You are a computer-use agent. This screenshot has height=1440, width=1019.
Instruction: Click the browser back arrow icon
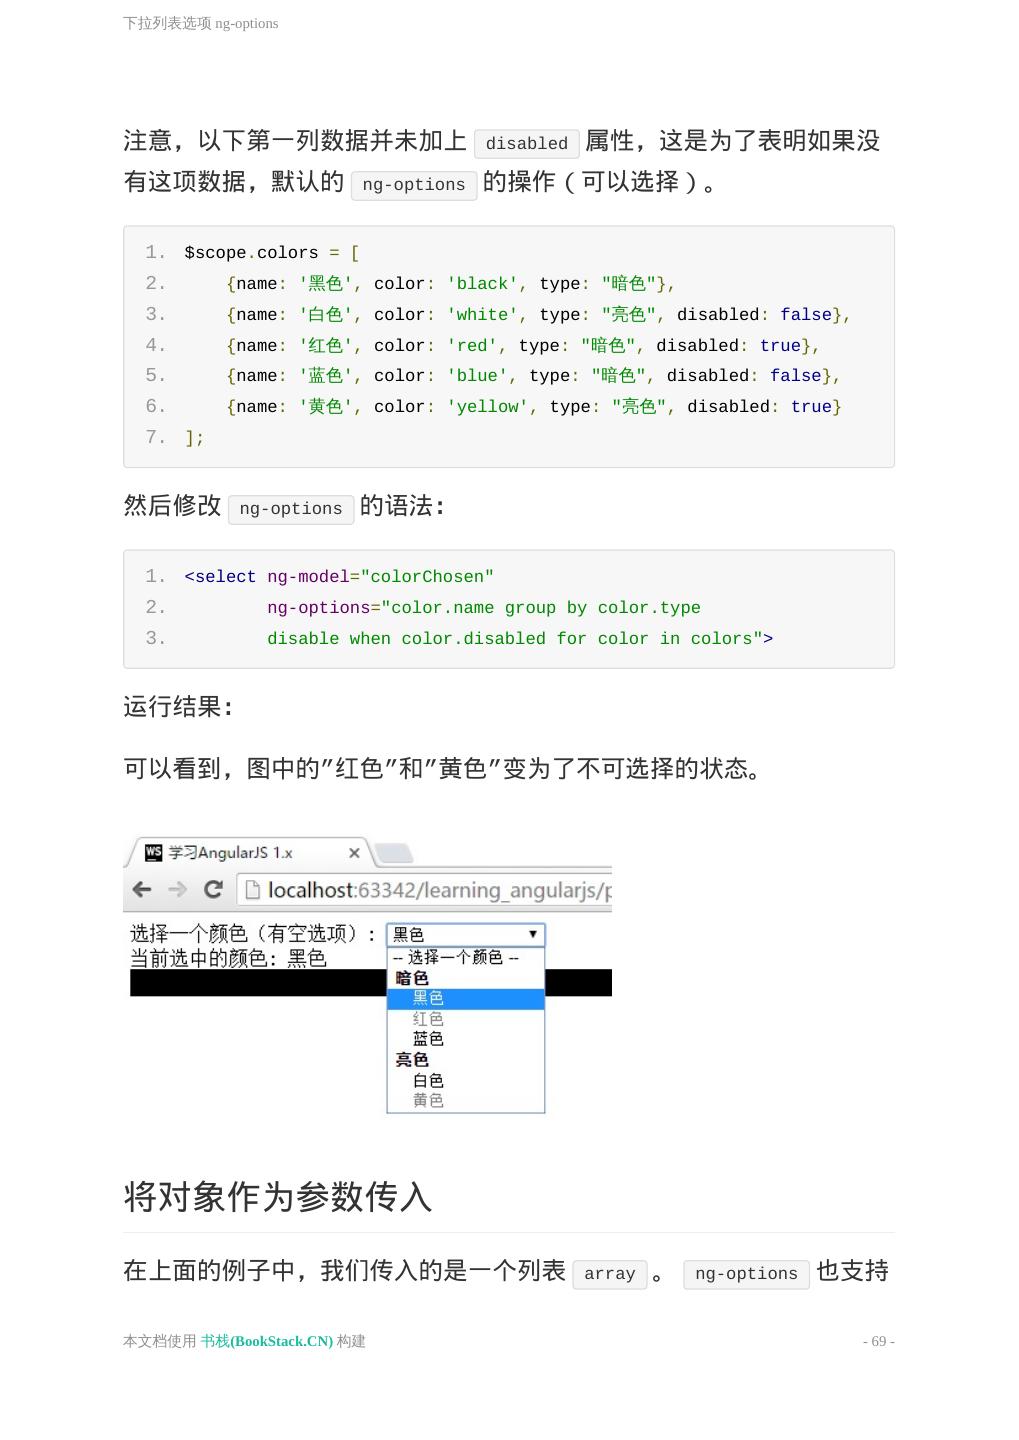pos(142,889)
